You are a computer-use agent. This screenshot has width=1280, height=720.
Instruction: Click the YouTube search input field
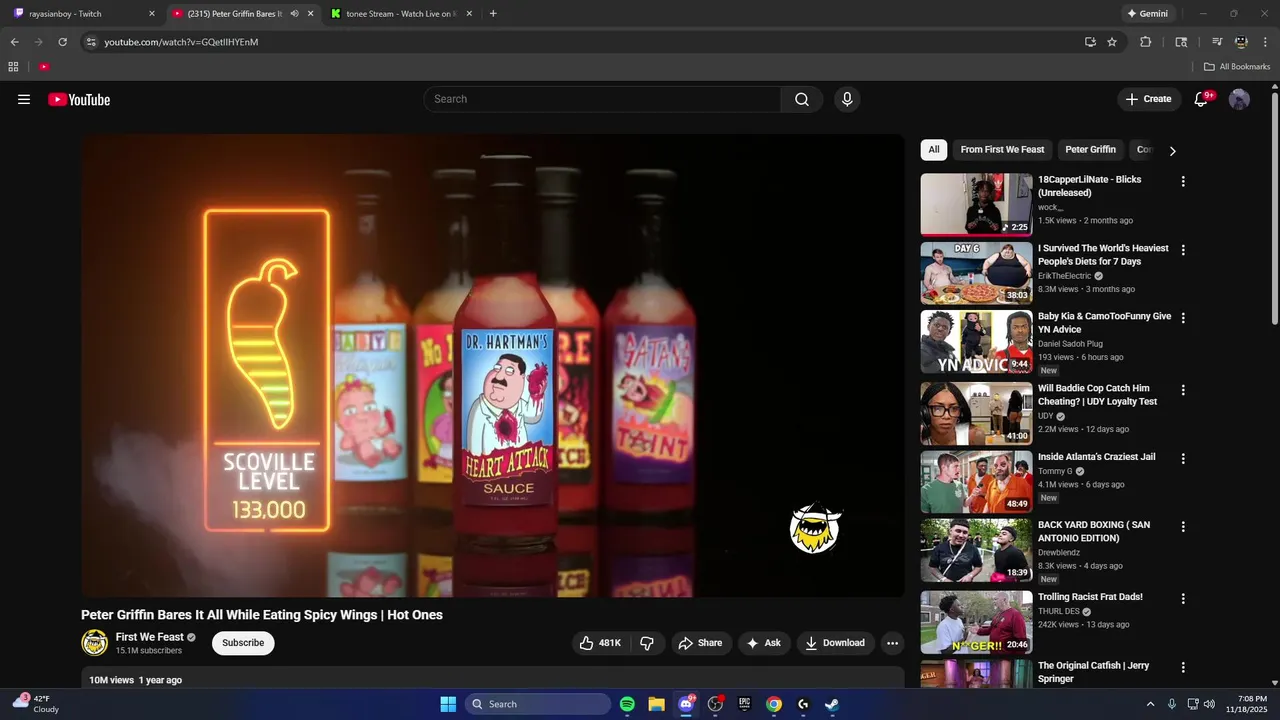(603, 99)
